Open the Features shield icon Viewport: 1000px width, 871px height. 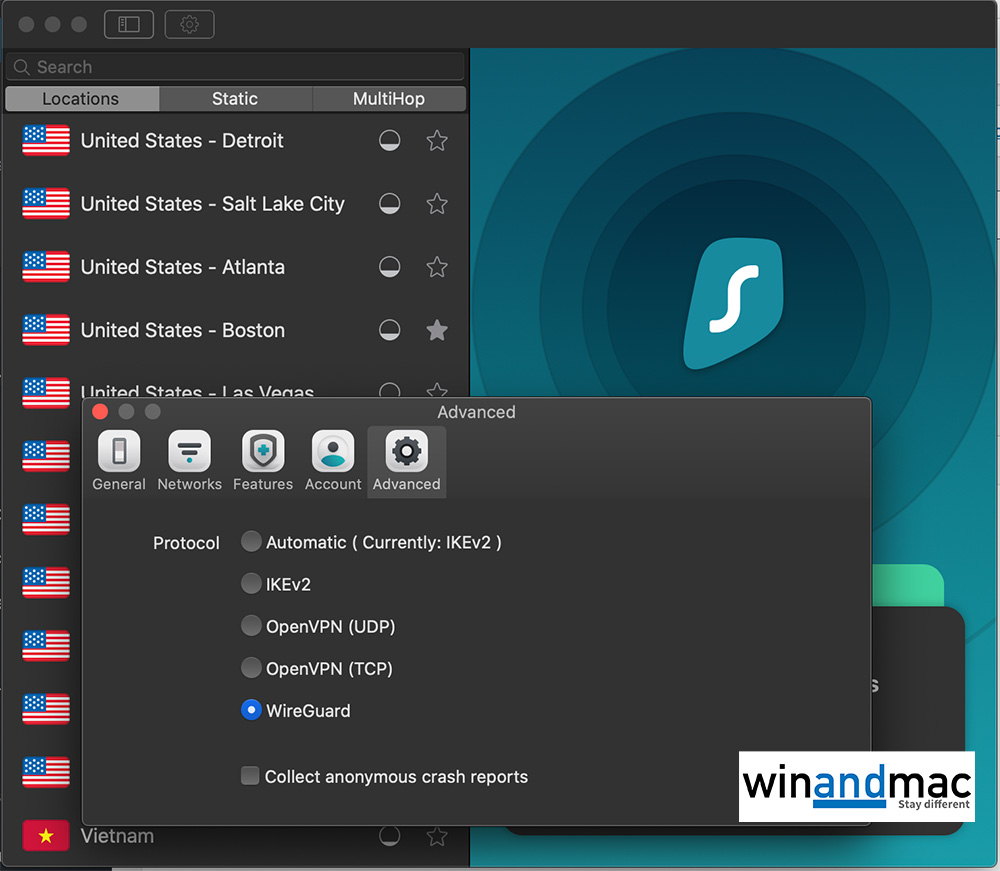[263, 452]
